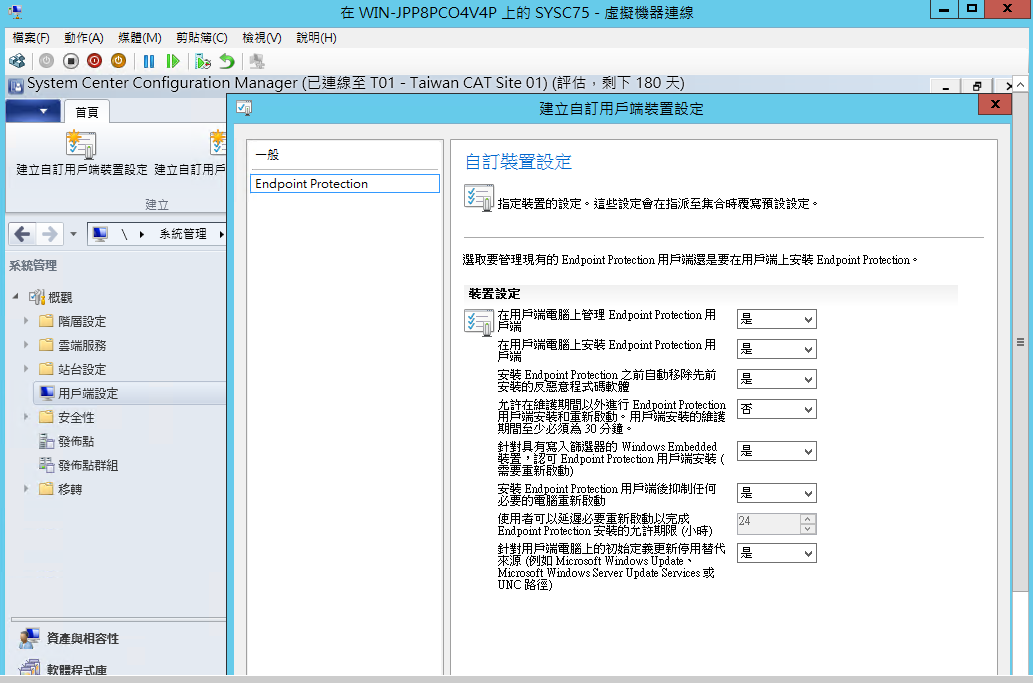The image size is (1033, 683).
Task: Increase the restart delay hours spinner
Action: [x=808, y=519]
